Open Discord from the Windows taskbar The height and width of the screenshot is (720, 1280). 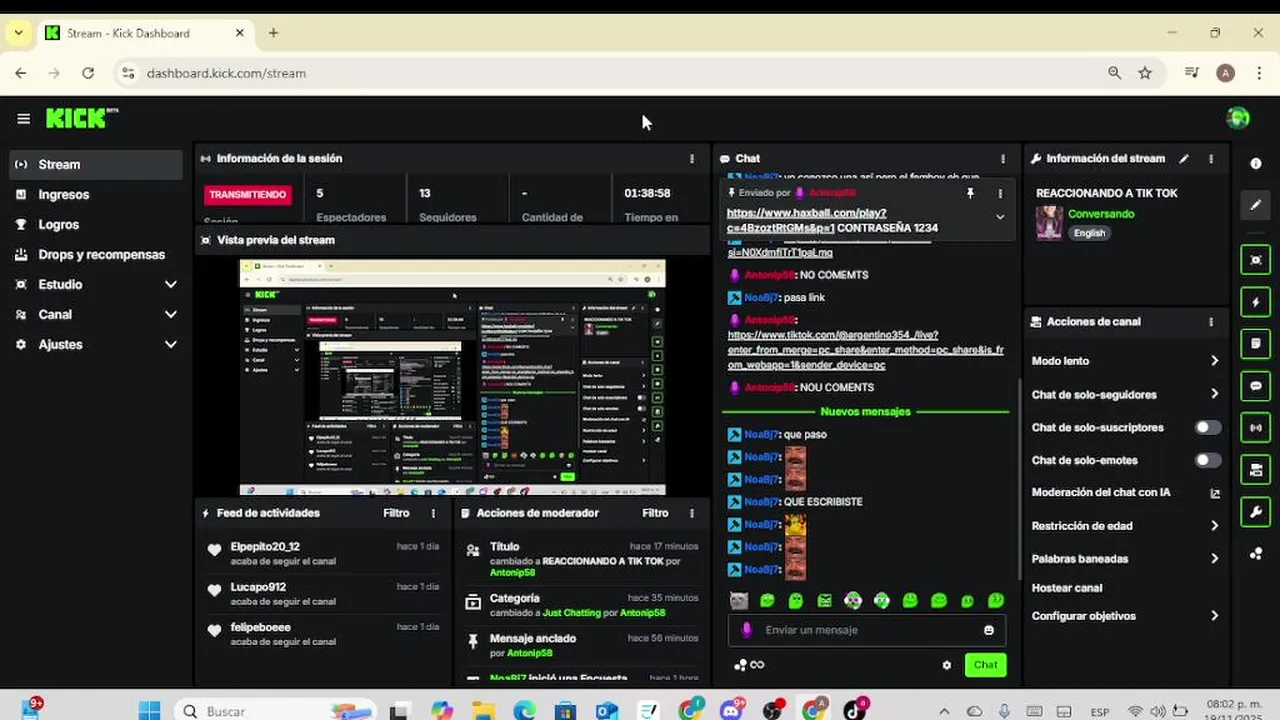pos(731,711)
